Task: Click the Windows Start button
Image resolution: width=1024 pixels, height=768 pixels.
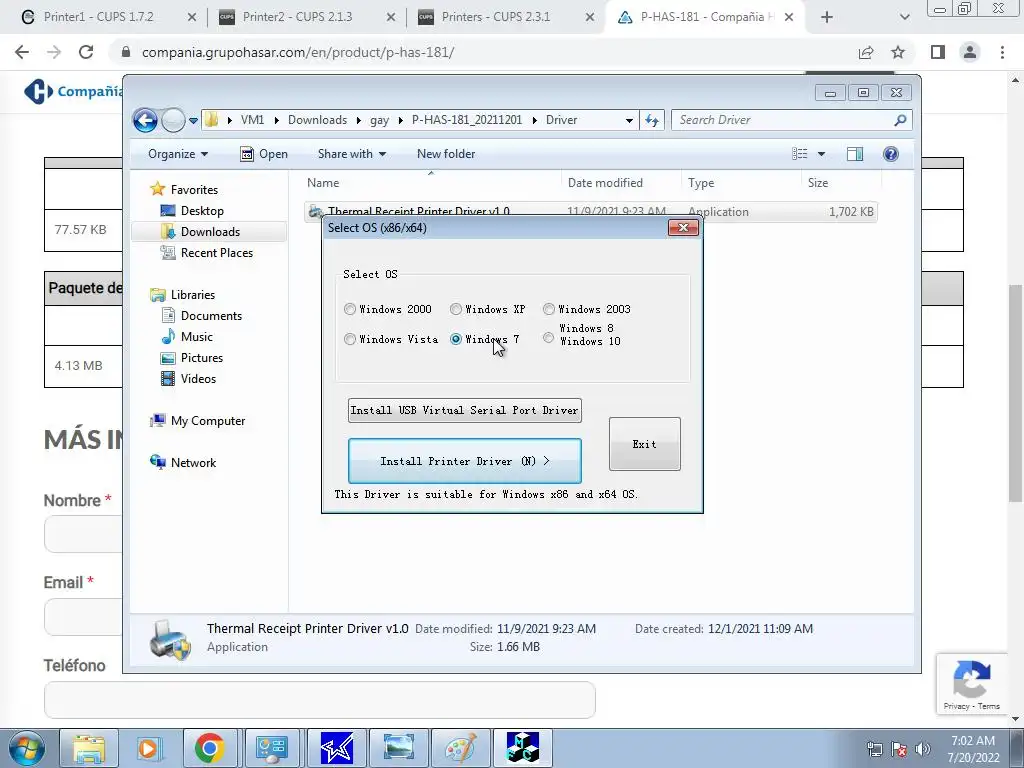Action: point(27,748)
